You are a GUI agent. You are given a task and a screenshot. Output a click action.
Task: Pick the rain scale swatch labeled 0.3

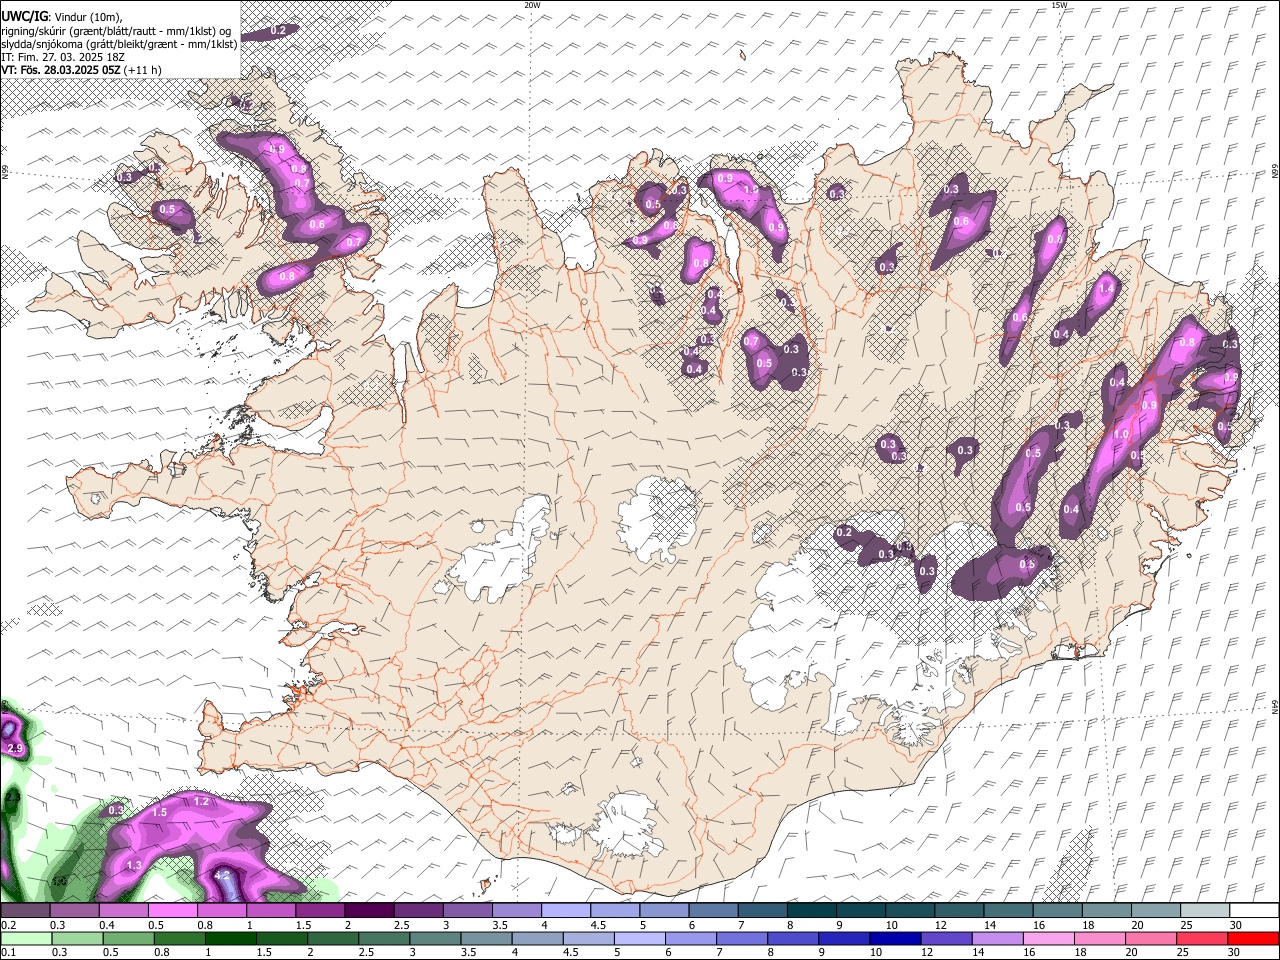(x=77, y=939)
